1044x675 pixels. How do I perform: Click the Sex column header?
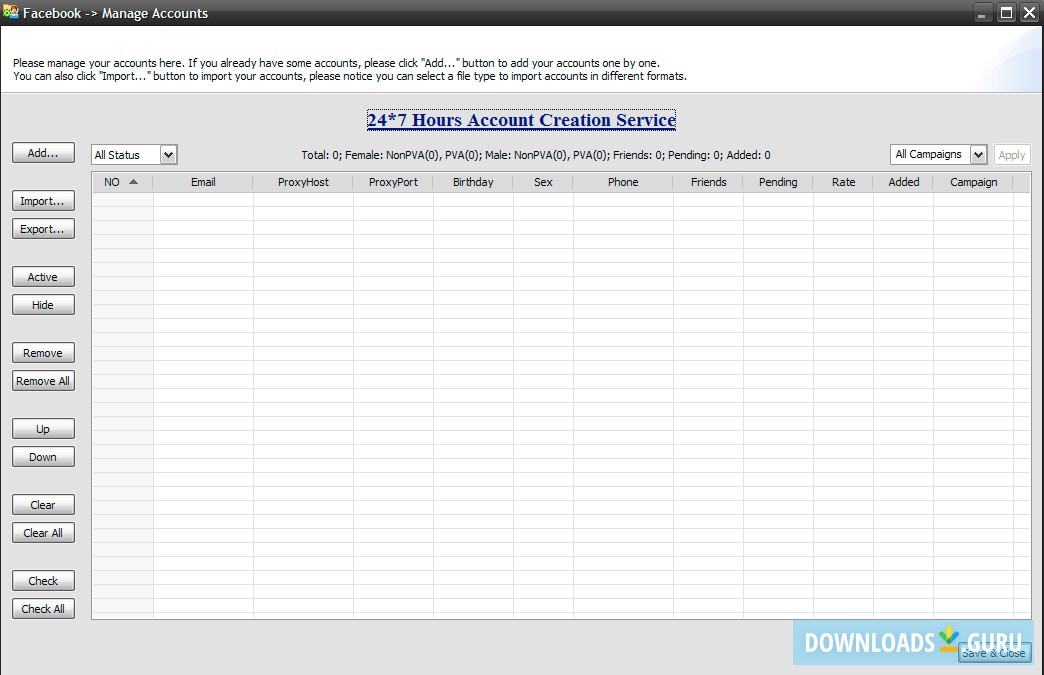pyautogui.click(x=543, y=182)
